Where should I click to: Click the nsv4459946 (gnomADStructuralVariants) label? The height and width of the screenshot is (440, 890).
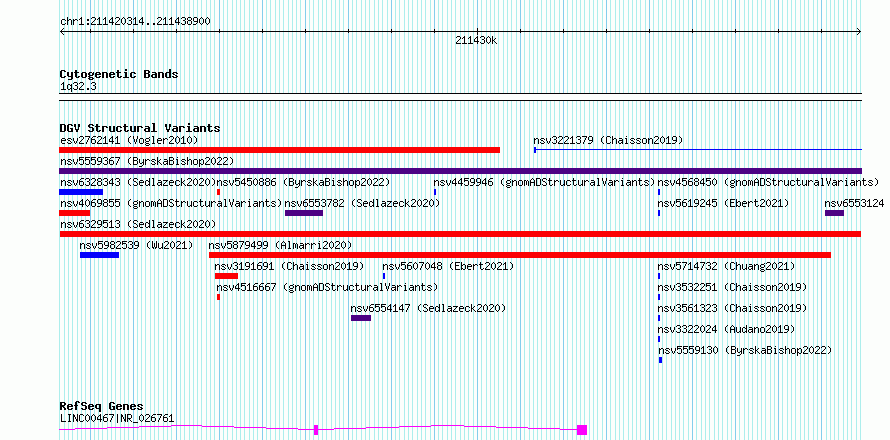(544, 182)
